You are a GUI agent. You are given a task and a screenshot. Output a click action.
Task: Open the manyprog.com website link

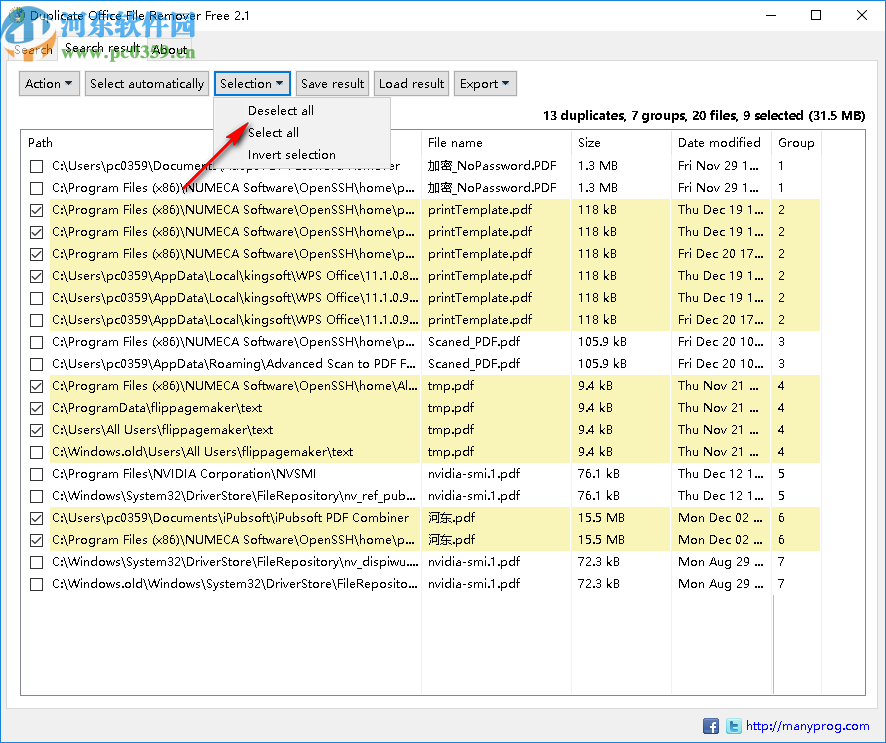pyautogui.click(x=808, y=726)
